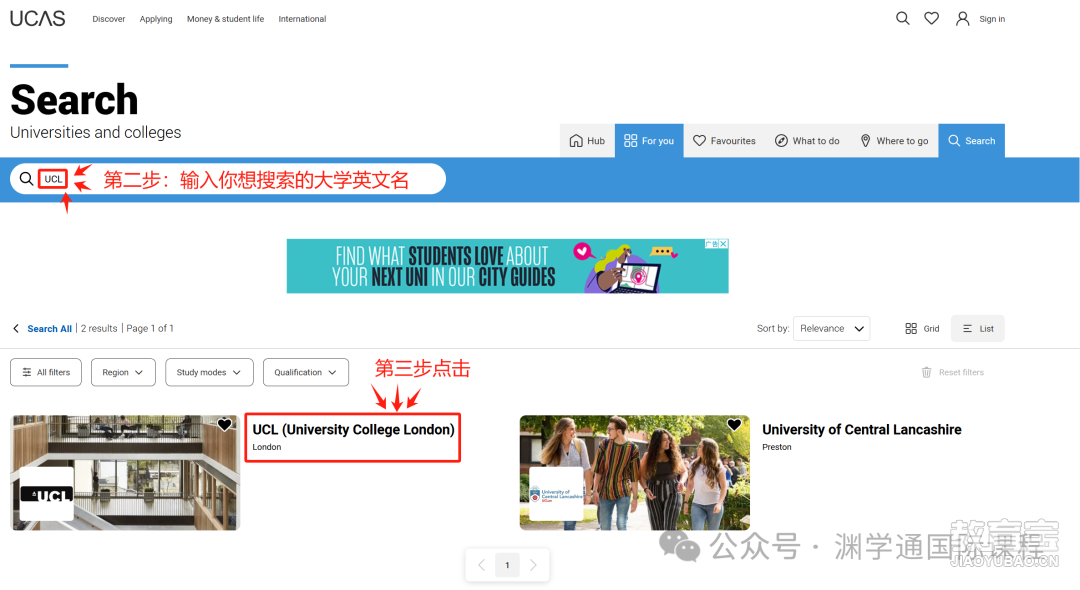Screen dimensions: 1080x590
Task: Go to previous results page arrow
Action: coord(481,565)
